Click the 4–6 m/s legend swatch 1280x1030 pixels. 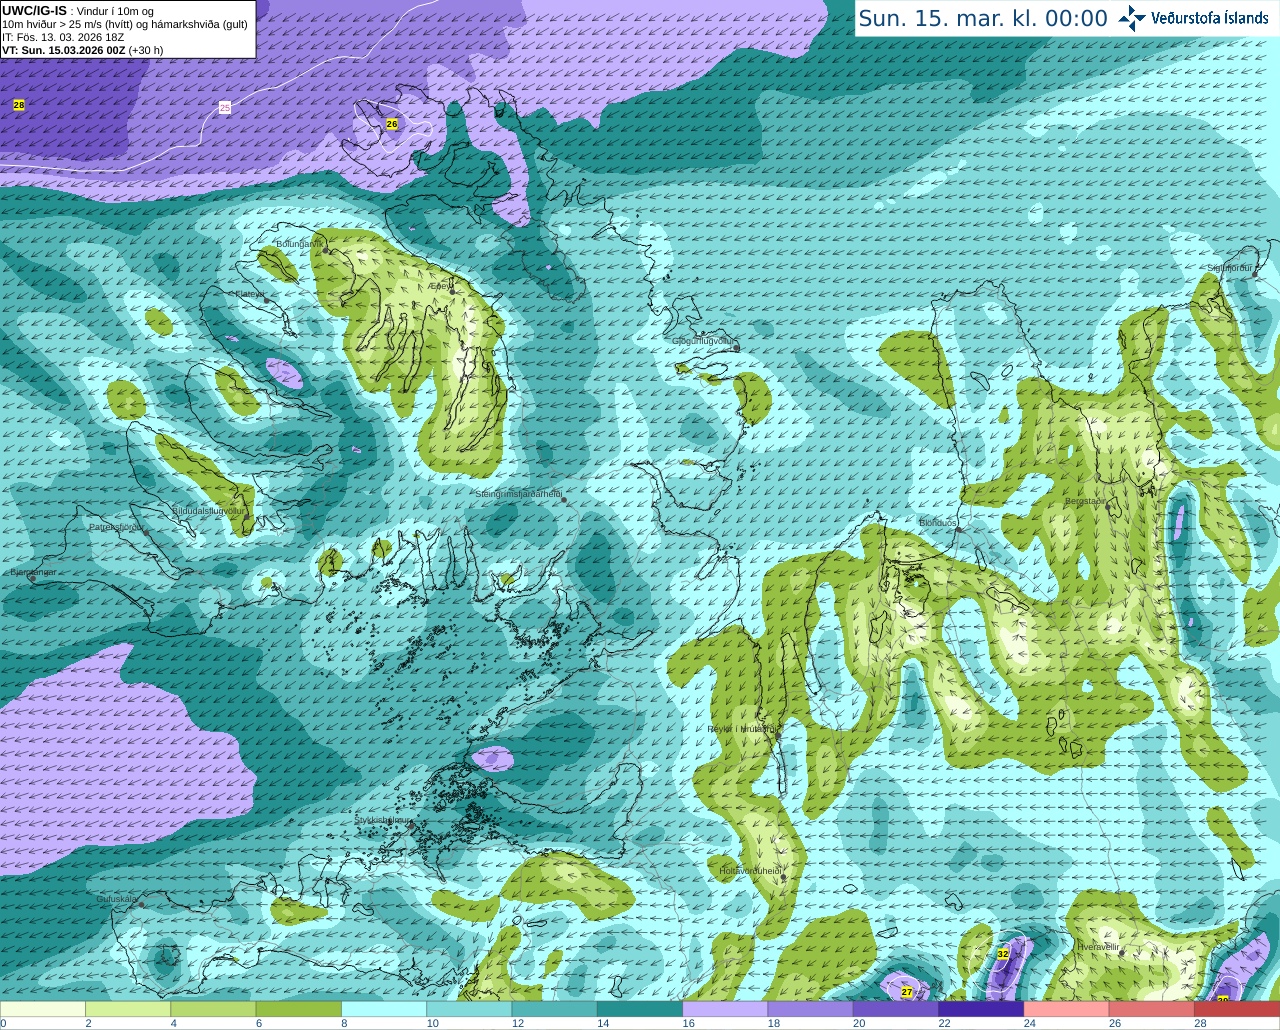coord(213,1009)
